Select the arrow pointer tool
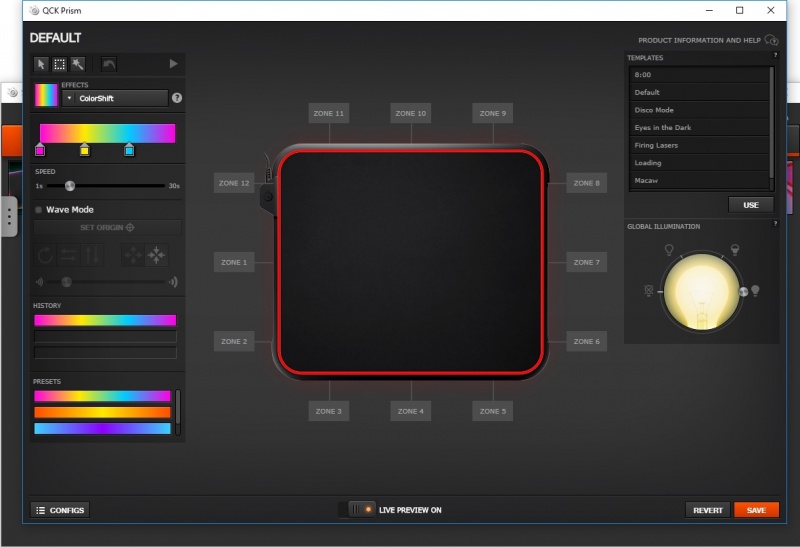The height and width of the screenshot is (547, 800). pyautogui.click(x=41, y=64)
